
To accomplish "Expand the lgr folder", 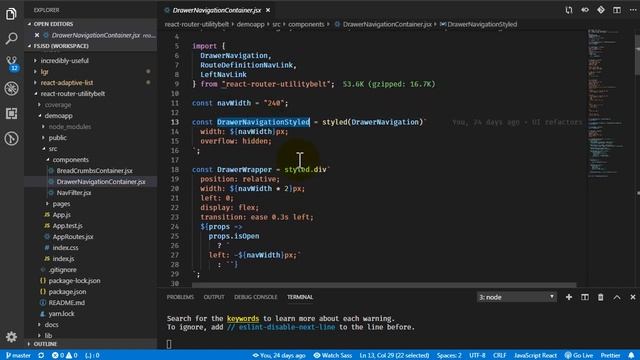I will (44, 72).
